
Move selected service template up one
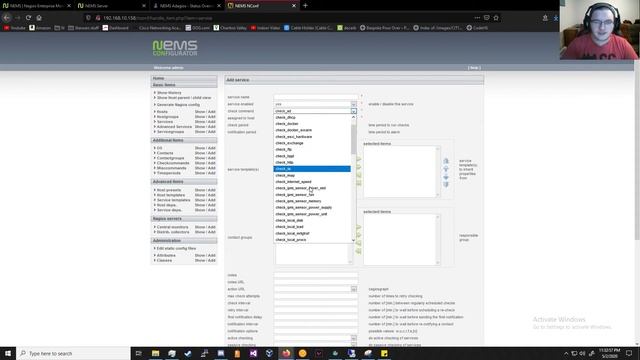(x=446, y=169)
